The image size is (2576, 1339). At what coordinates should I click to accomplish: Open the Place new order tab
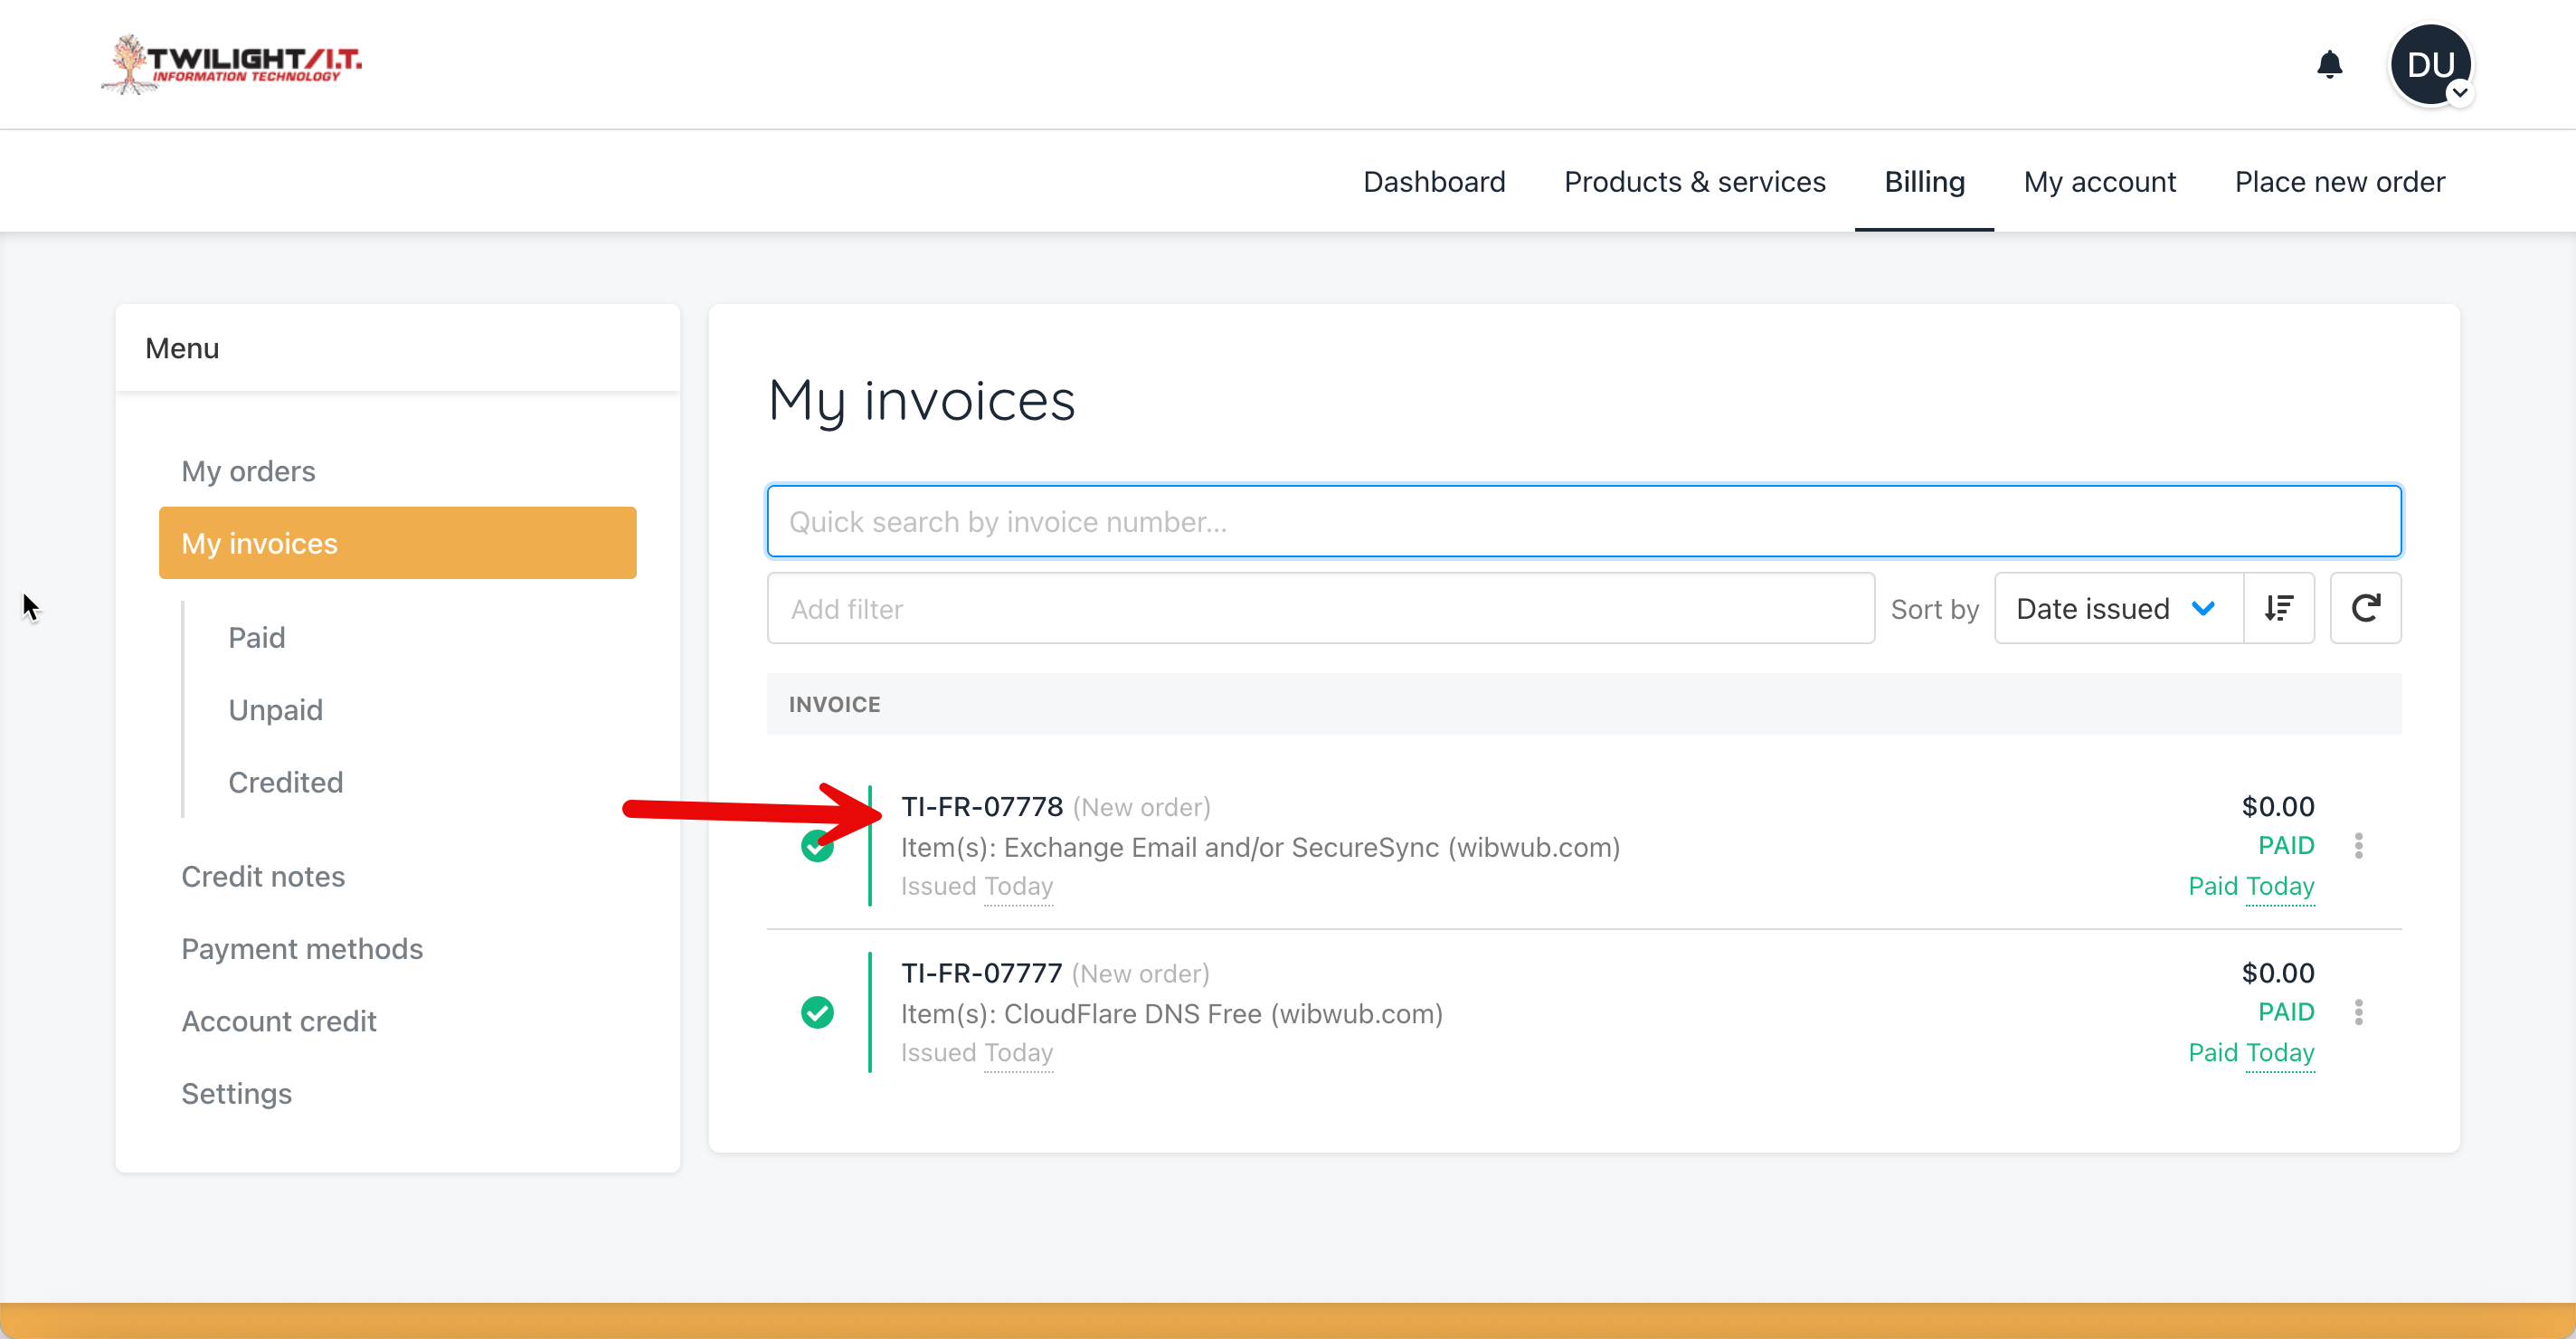[2339, 182]
